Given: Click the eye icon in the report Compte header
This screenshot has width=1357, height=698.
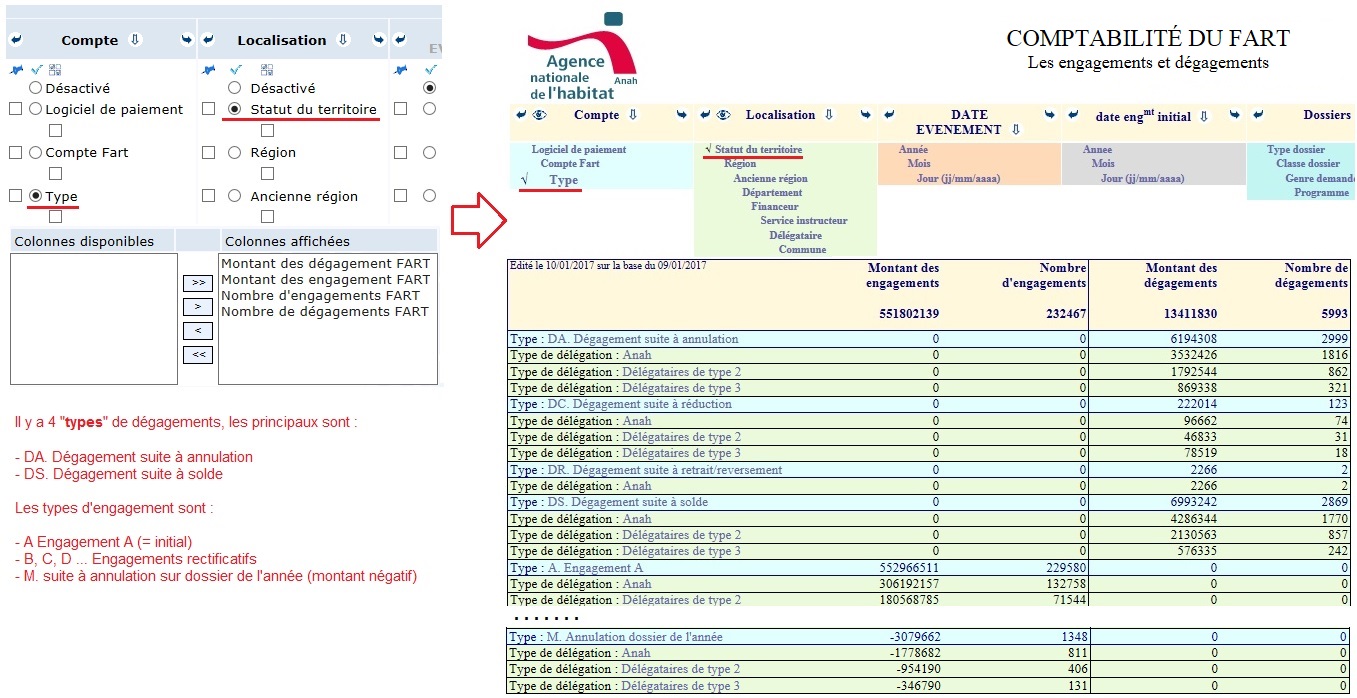Looking at the screenshot, I should point(539,115).
